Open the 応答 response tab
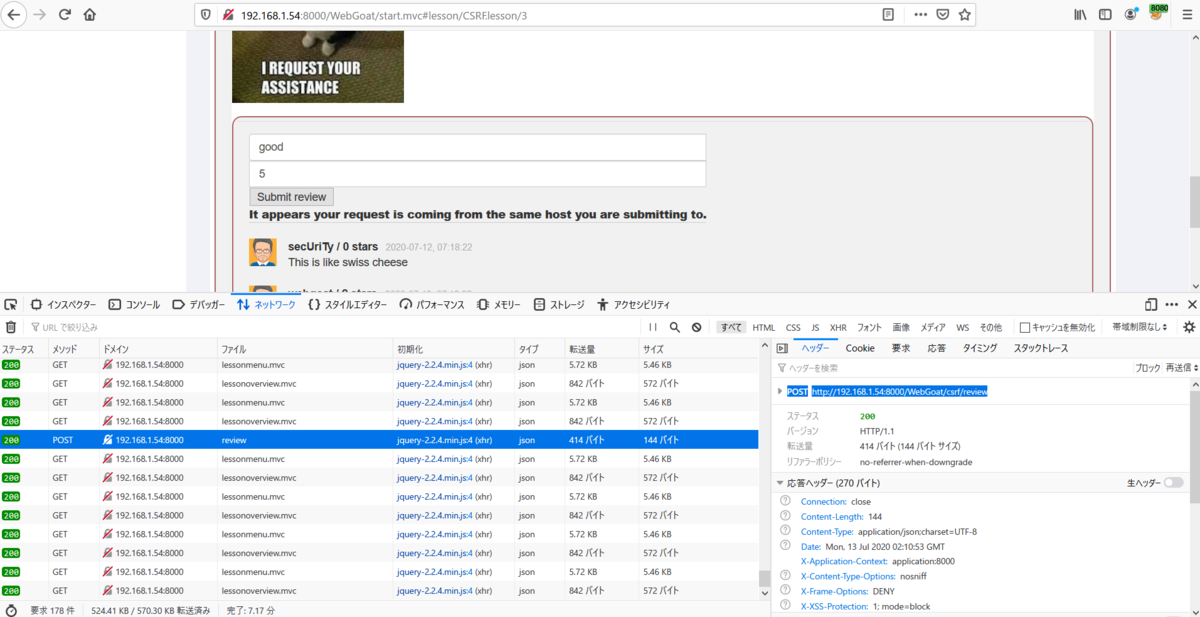Viewport: 1200px width, 617px height. pos(936,348)
